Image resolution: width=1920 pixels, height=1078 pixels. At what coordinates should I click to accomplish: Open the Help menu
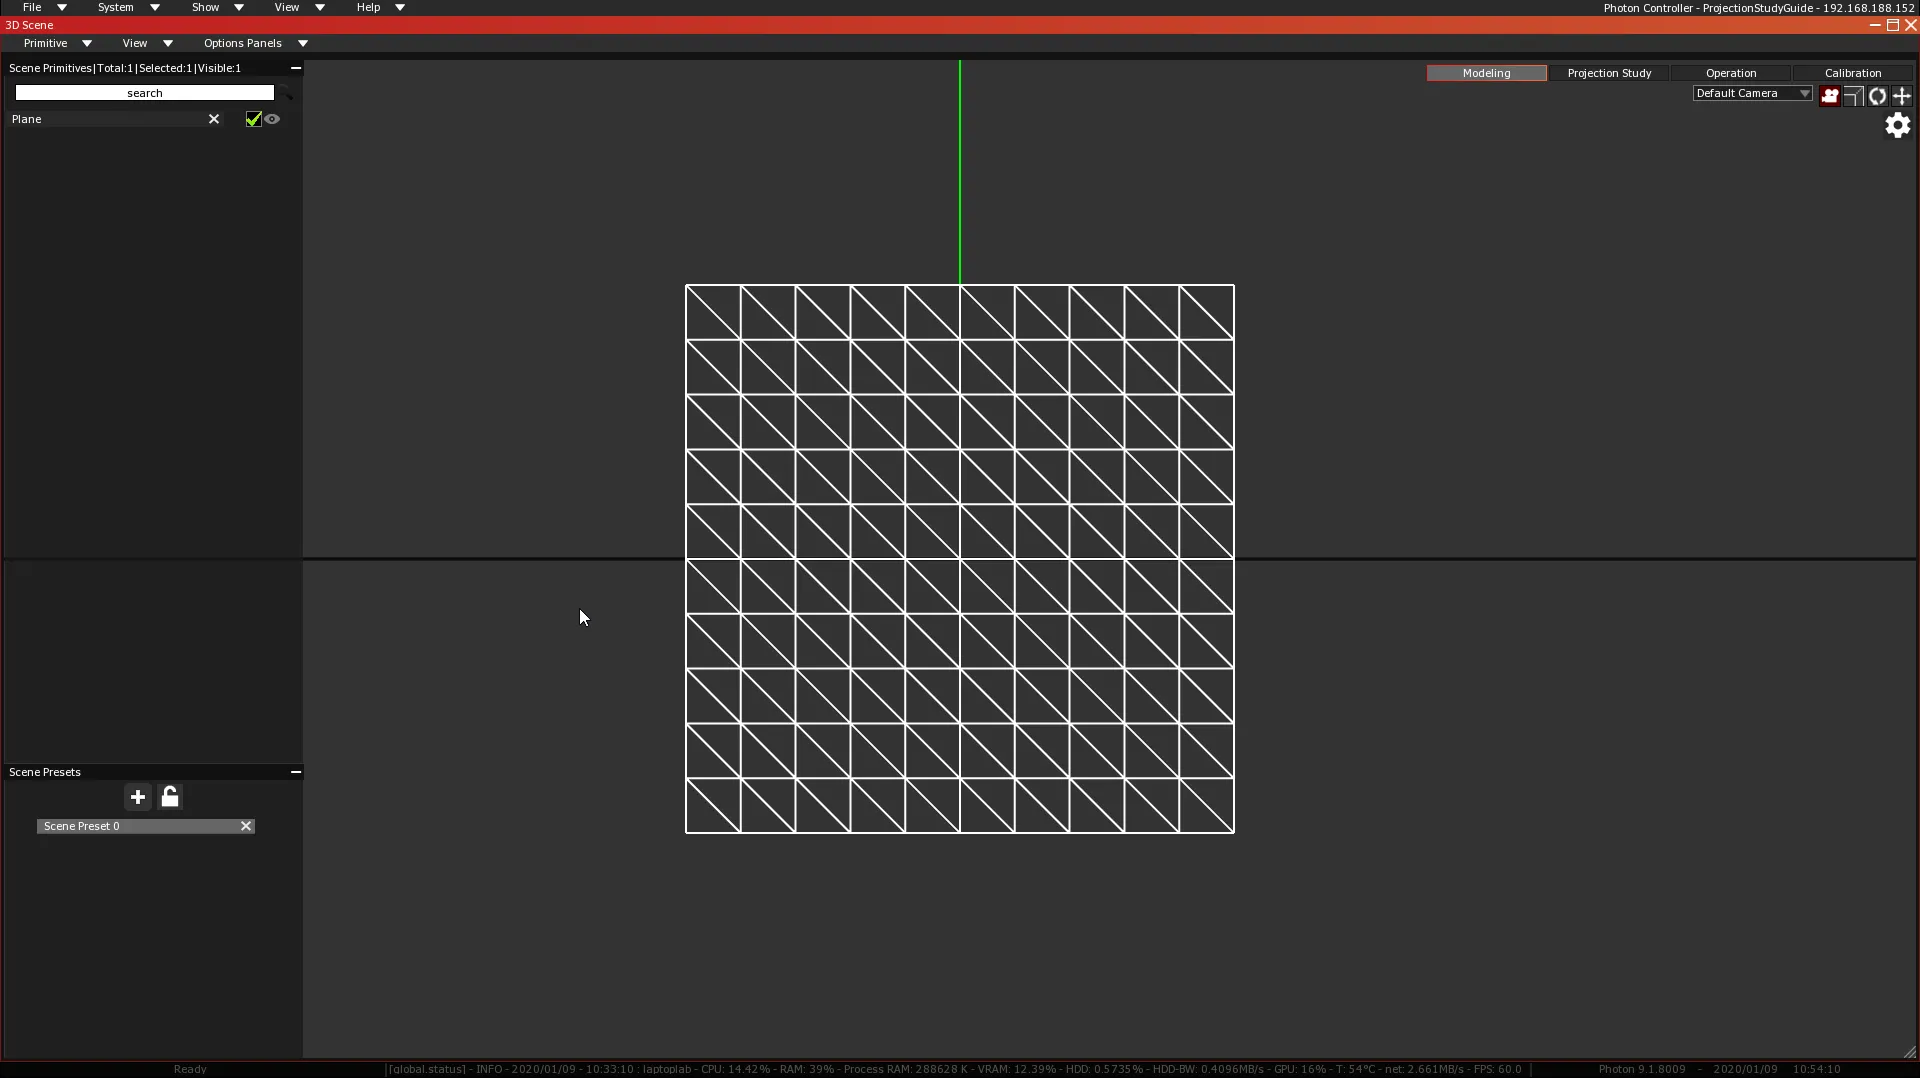380,7
